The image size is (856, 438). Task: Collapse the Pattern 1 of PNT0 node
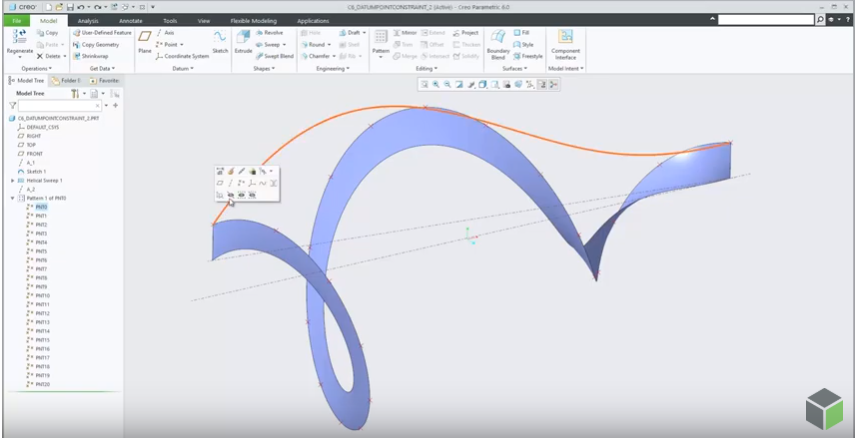[x=12, y=198]
